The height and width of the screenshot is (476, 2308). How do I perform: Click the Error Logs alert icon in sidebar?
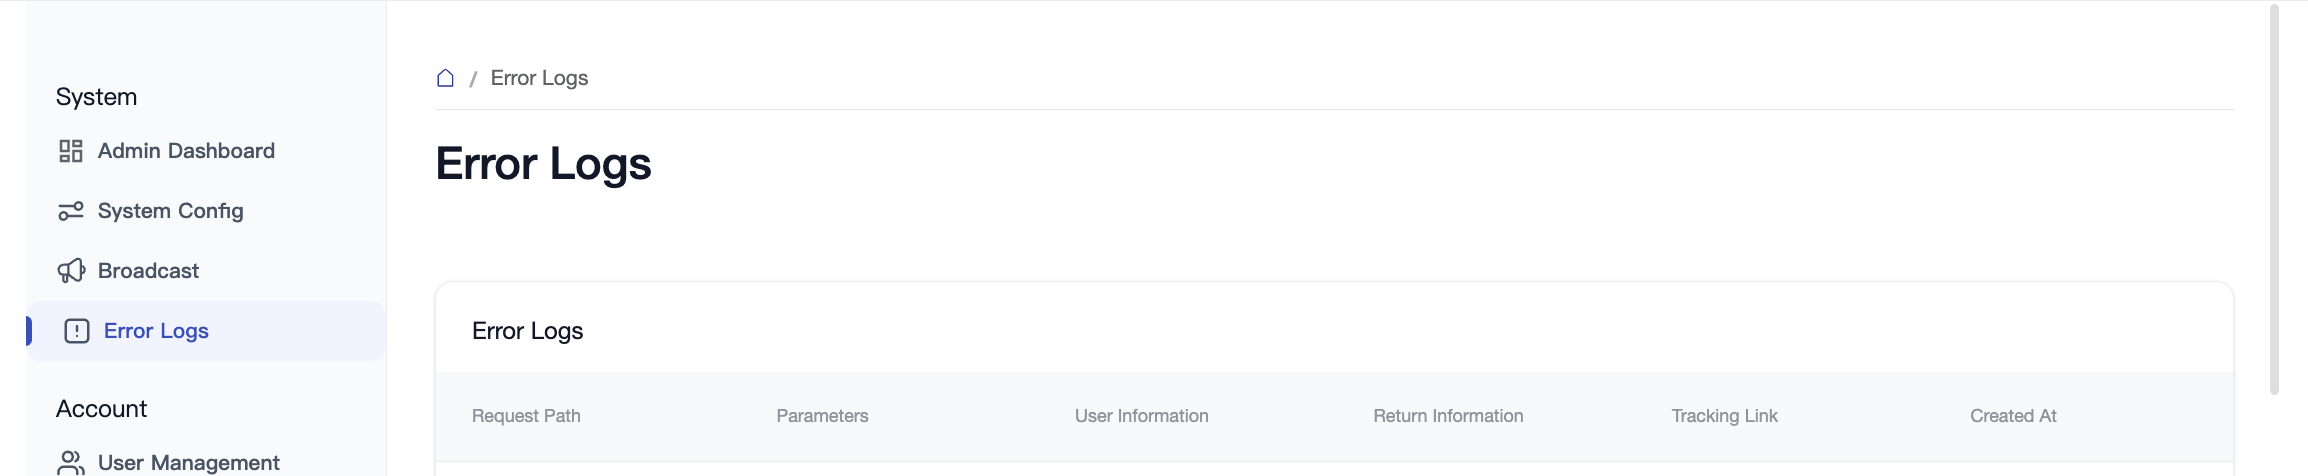pyautogui.click(x=77, y=331)
